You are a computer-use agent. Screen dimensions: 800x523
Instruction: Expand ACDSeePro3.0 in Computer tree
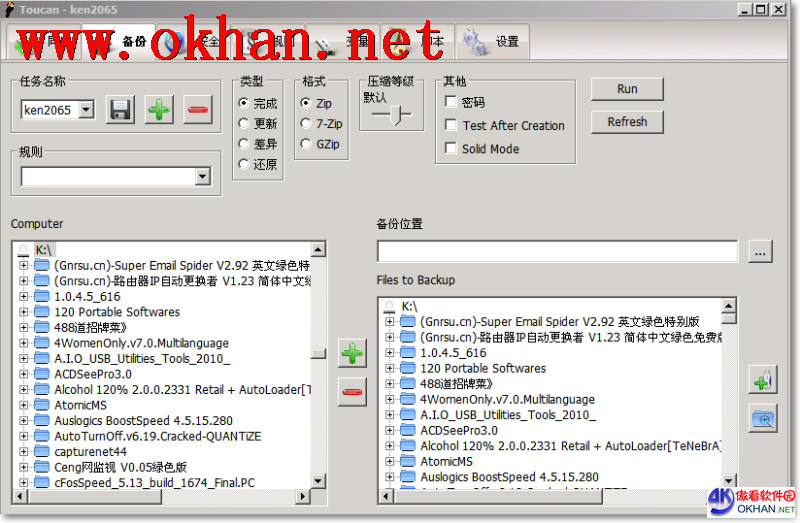(x=23, y=374)
